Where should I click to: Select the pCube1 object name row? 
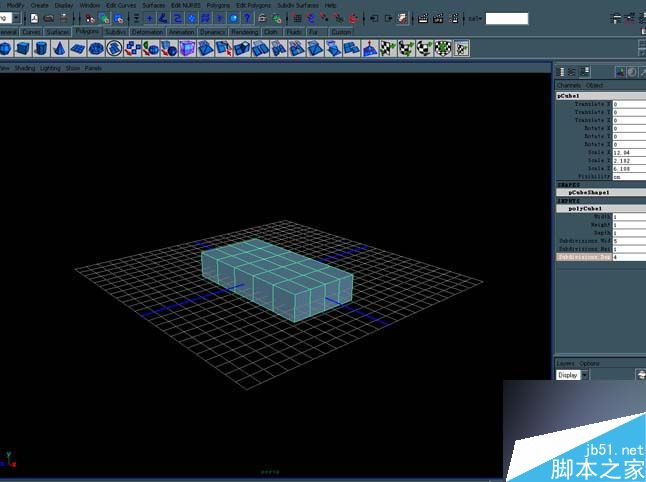coord(601,96)
